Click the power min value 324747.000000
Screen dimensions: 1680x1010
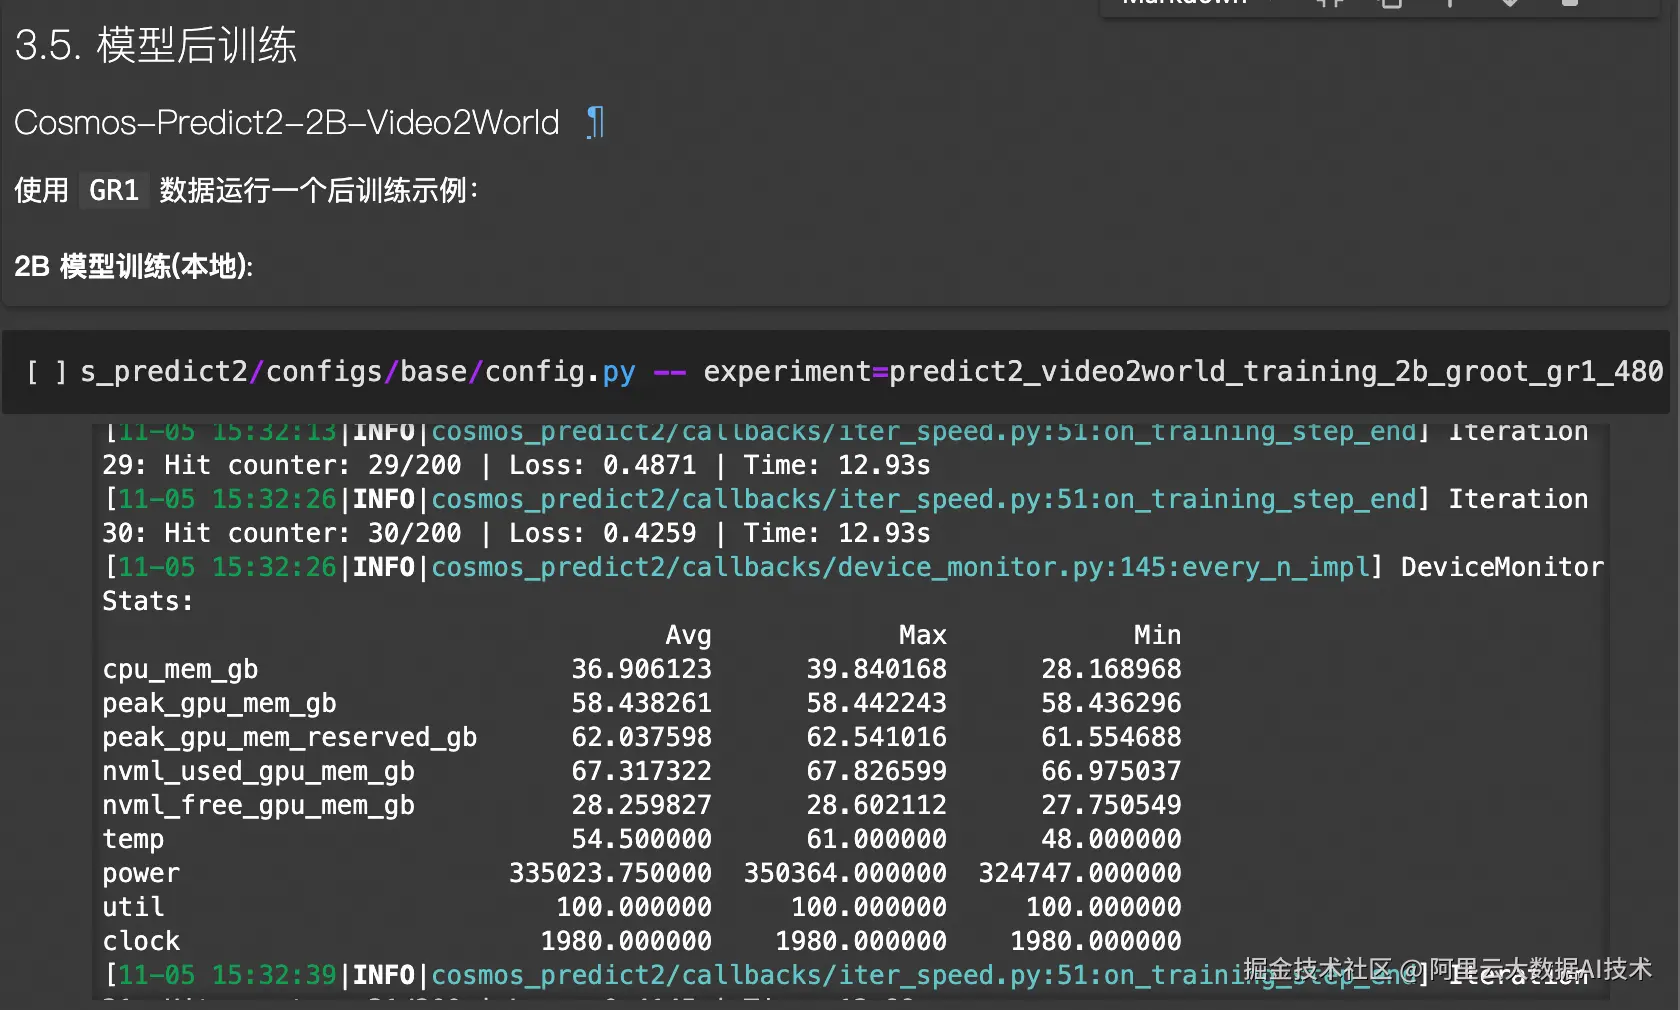click(1080, 874)
